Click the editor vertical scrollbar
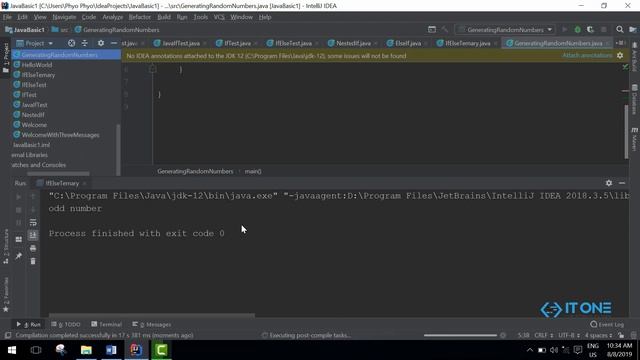This screenshot has height=360, width=640. [627, 132]
